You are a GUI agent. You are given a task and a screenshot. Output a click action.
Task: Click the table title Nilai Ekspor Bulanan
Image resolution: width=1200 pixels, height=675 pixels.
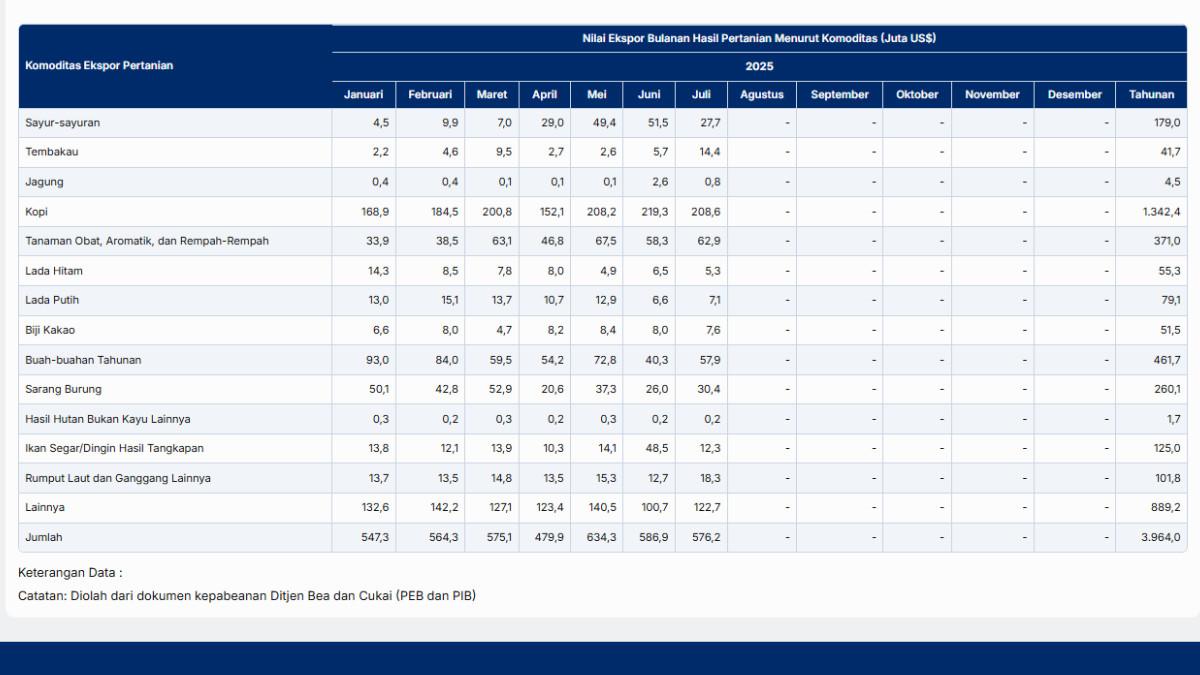(759, 38)
